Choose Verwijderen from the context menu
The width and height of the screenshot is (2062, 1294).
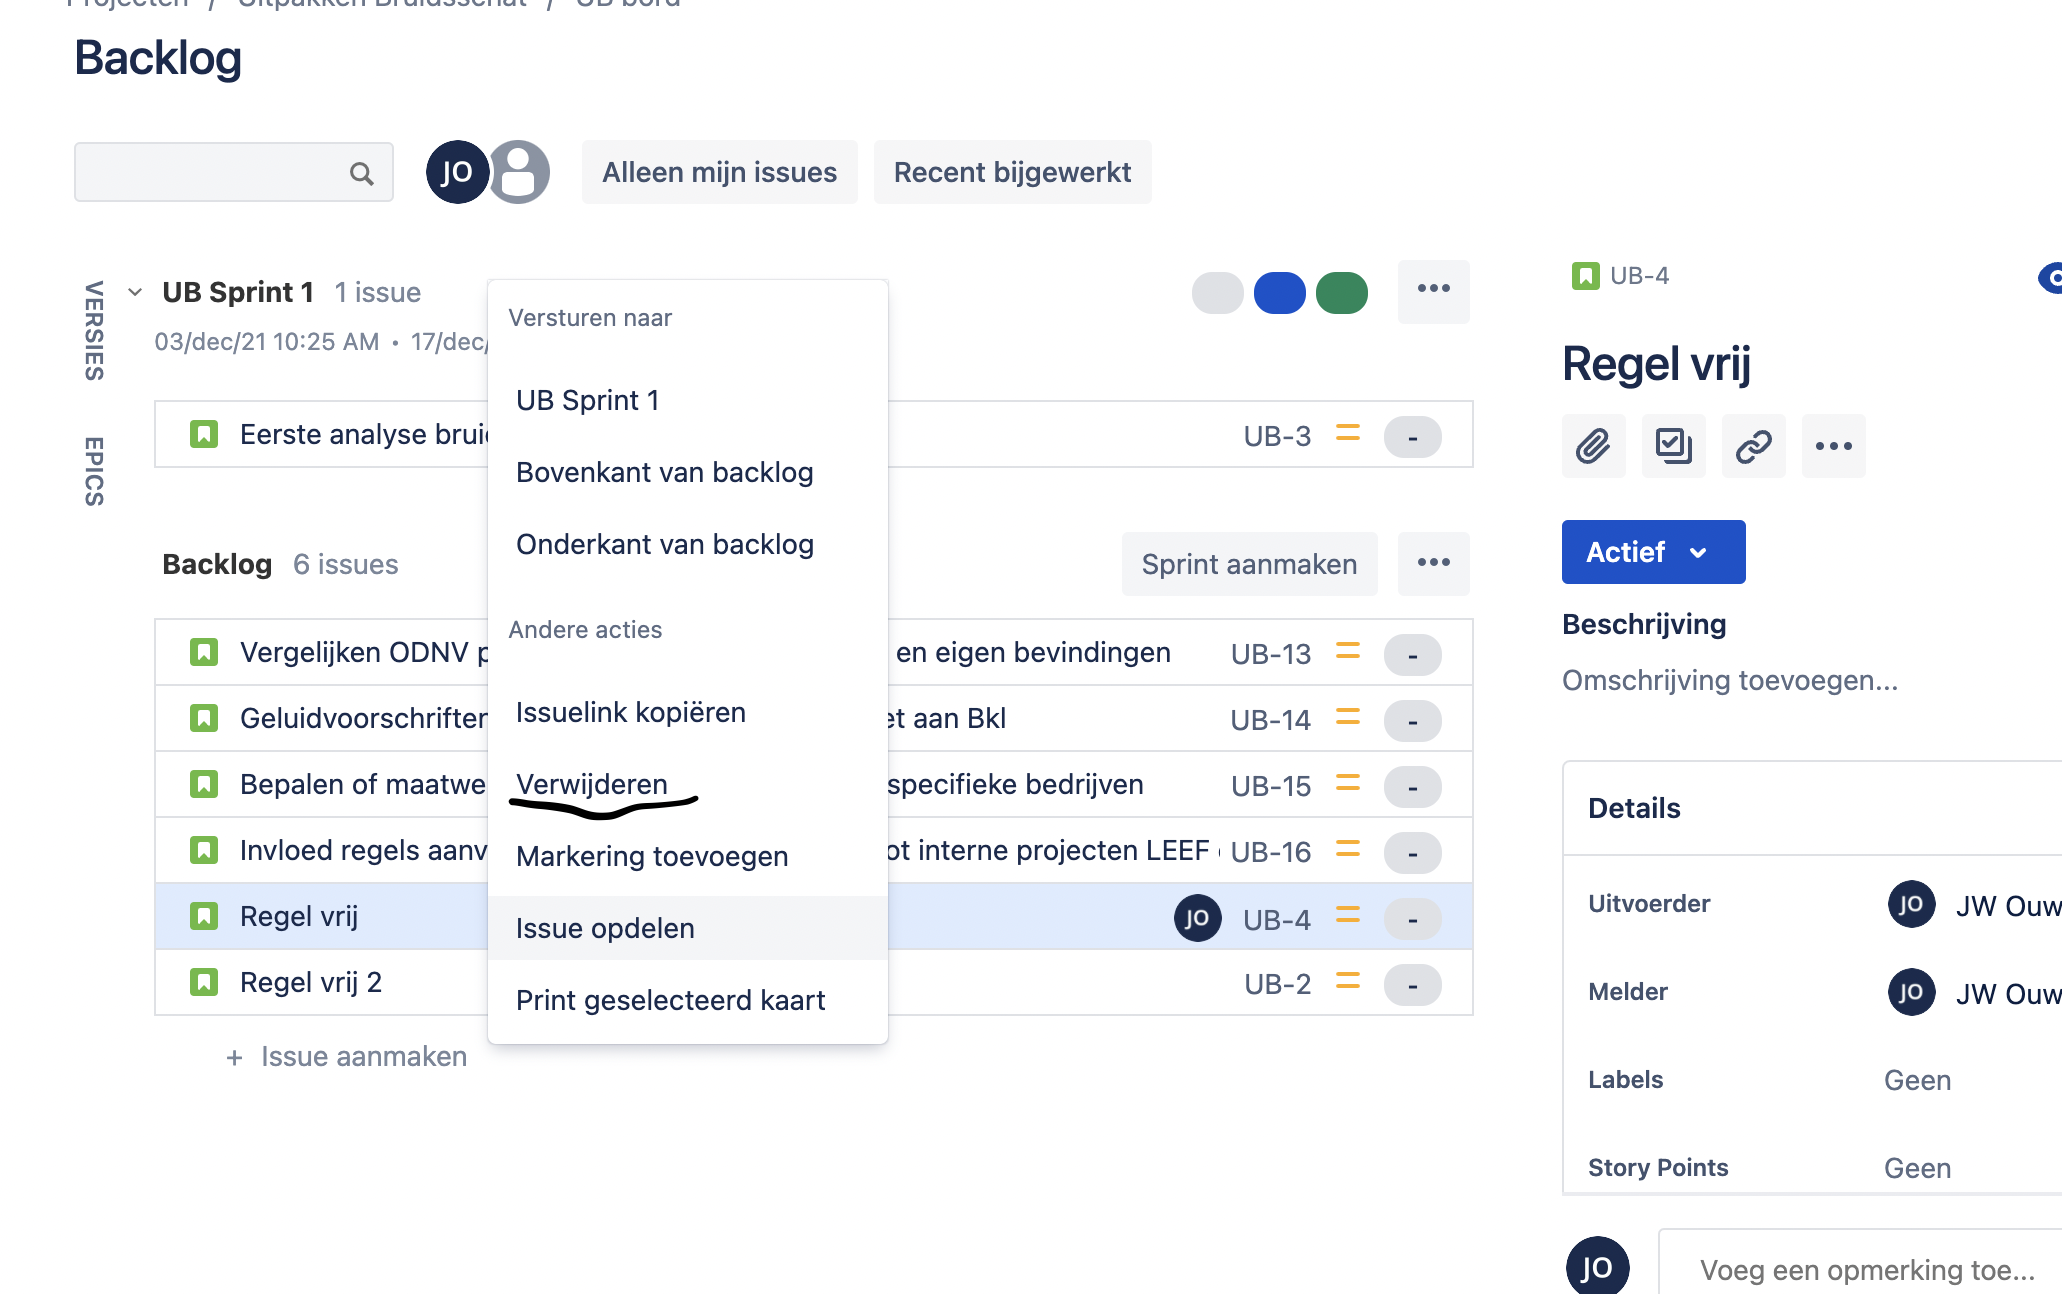591,784
